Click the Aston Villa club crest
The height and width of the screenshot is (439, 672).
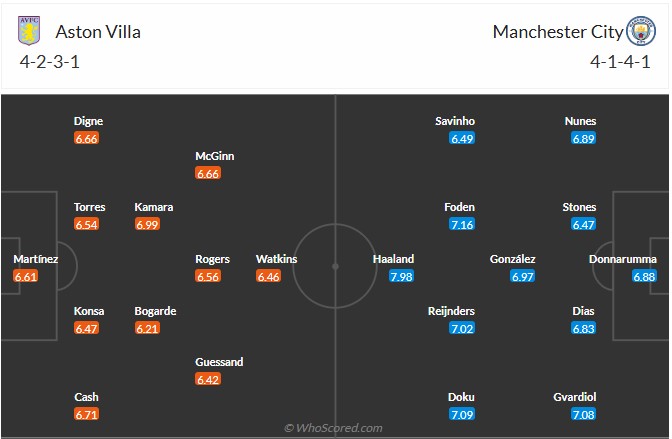pos(29,31)
